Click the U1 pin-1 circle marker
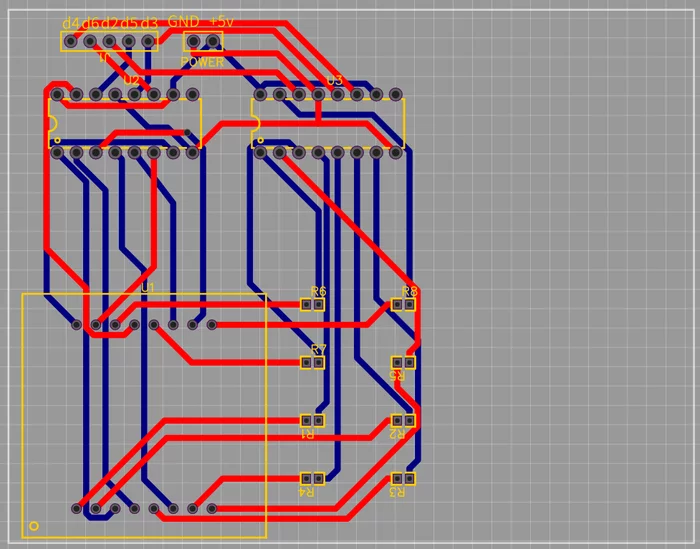Screen dimensions: 700x549 click(x=34, y=526)
